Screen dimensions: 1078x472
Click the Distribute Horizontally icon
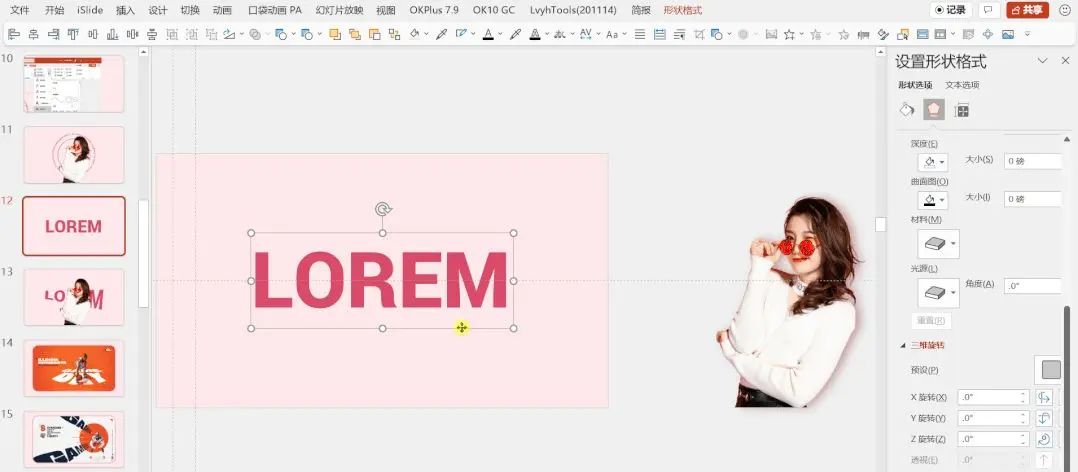132,34
